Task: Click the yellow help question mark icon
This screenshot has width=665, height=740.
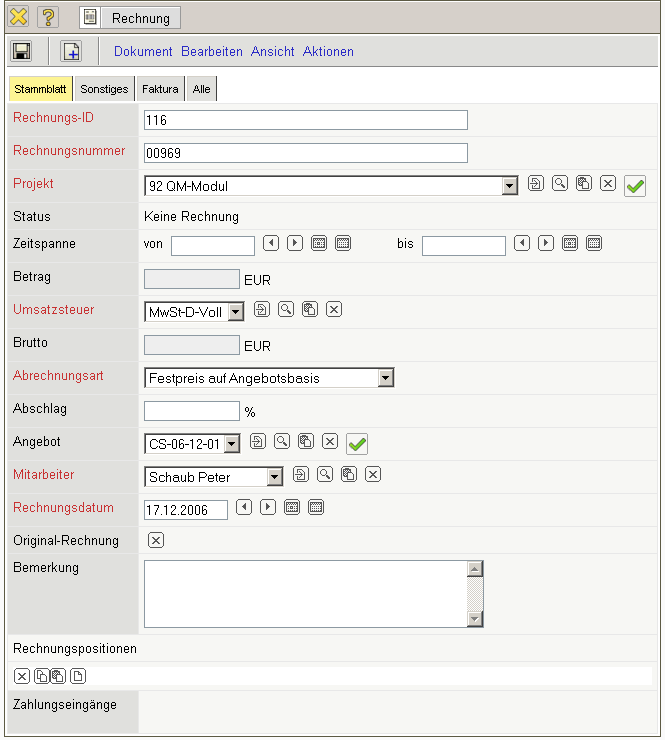Action: [48, 17]
